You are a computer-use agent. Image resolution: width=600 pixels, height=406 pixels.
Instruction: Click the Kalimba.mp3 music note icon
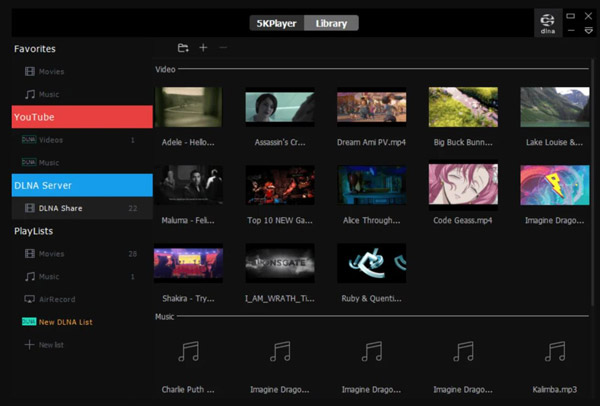pos(555,351)
